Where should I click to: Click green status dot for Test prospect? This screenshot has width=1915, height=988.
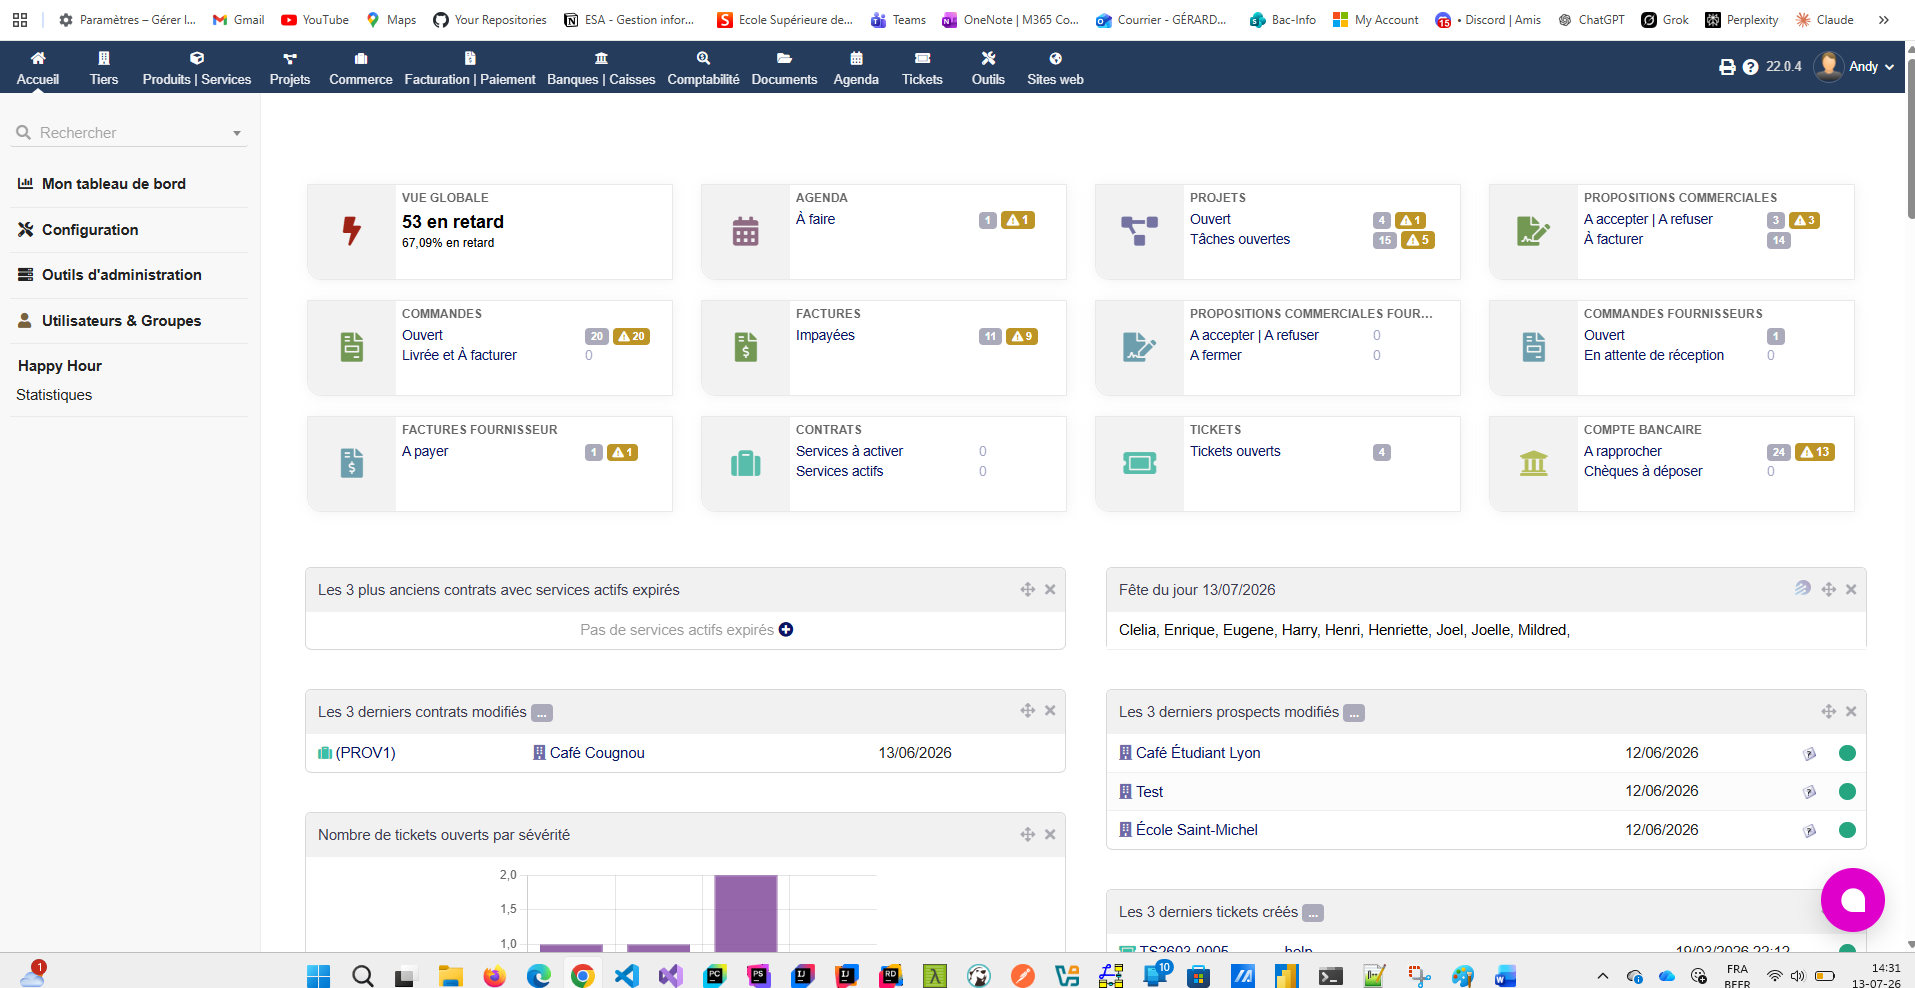pos(1847,792)
